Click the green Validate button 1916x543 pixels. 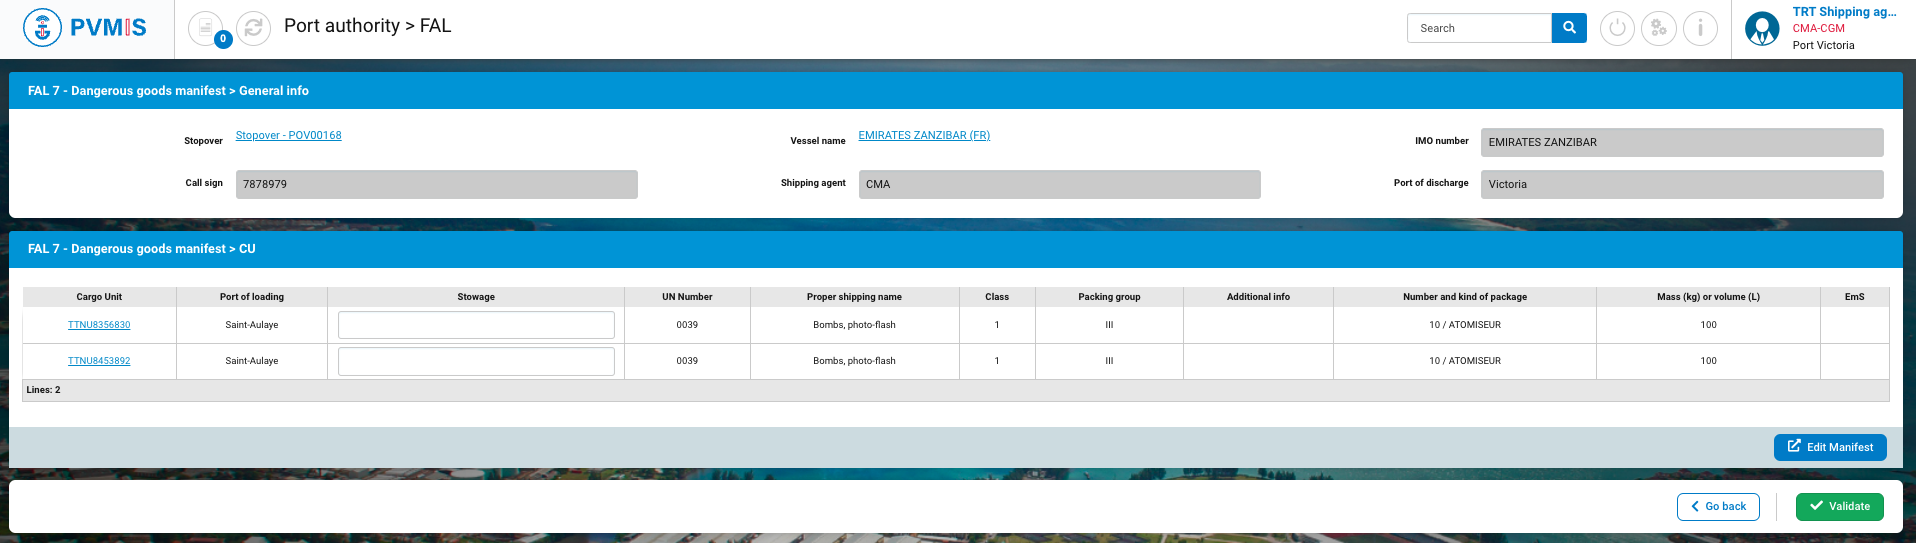pos(1839,507)
